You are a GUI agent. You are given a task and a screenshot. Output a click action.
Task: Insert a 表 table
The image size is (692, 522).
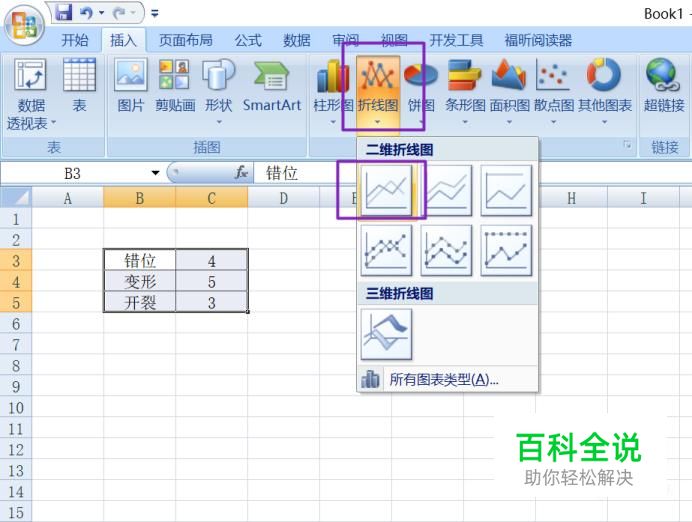click(x=79, y=86)
